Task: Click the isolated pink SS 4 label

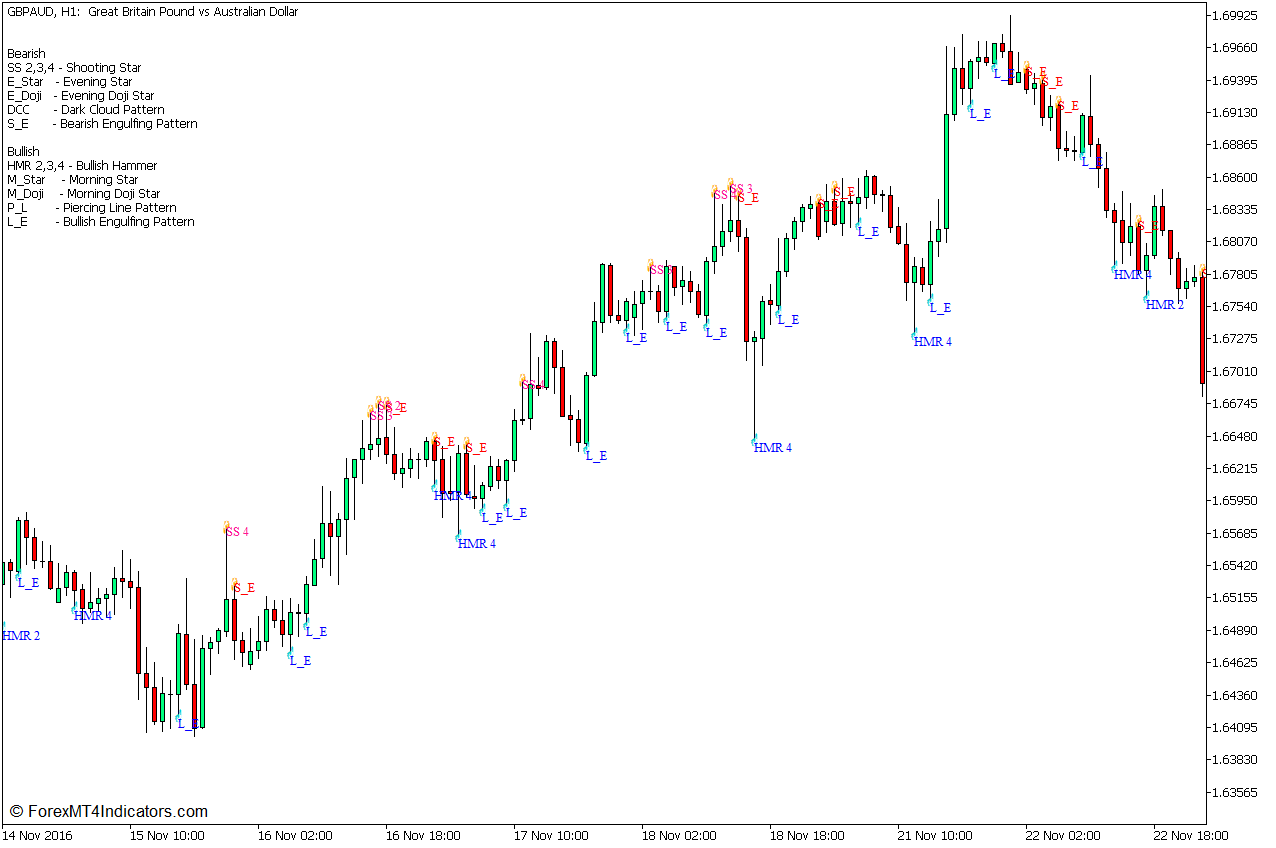Action: click(237, 532)
